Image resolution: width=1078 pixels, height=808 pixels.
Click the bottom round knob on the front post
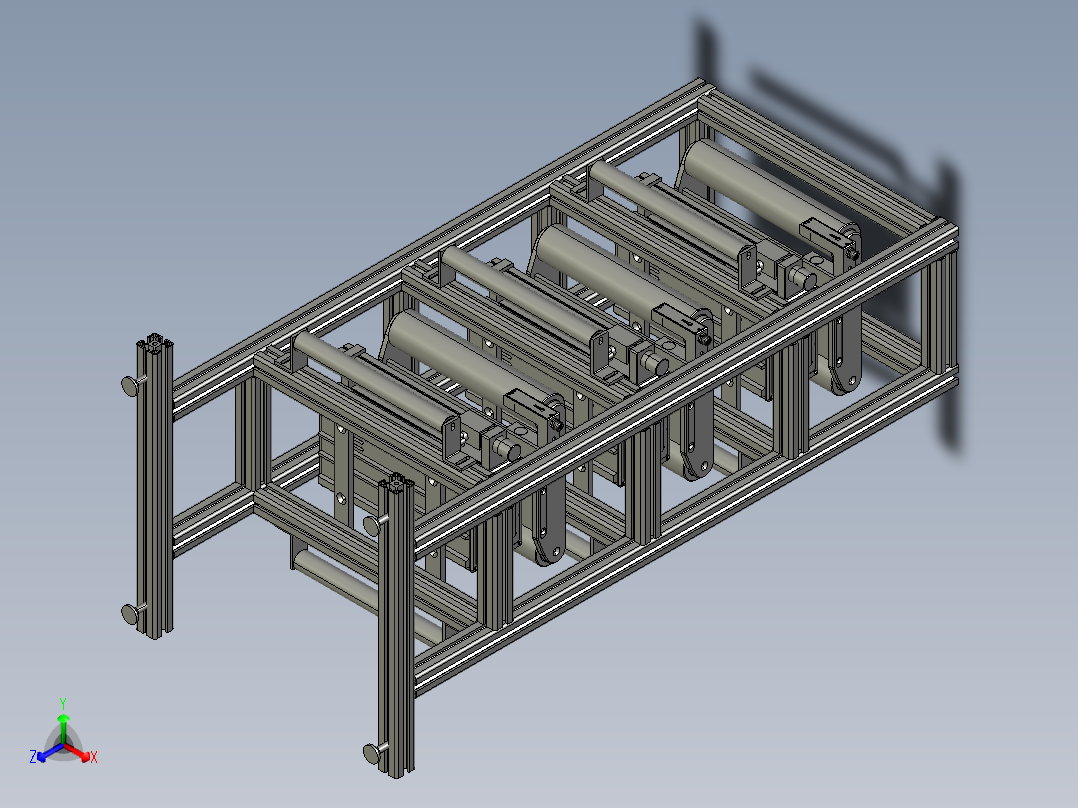click(372, 754)
